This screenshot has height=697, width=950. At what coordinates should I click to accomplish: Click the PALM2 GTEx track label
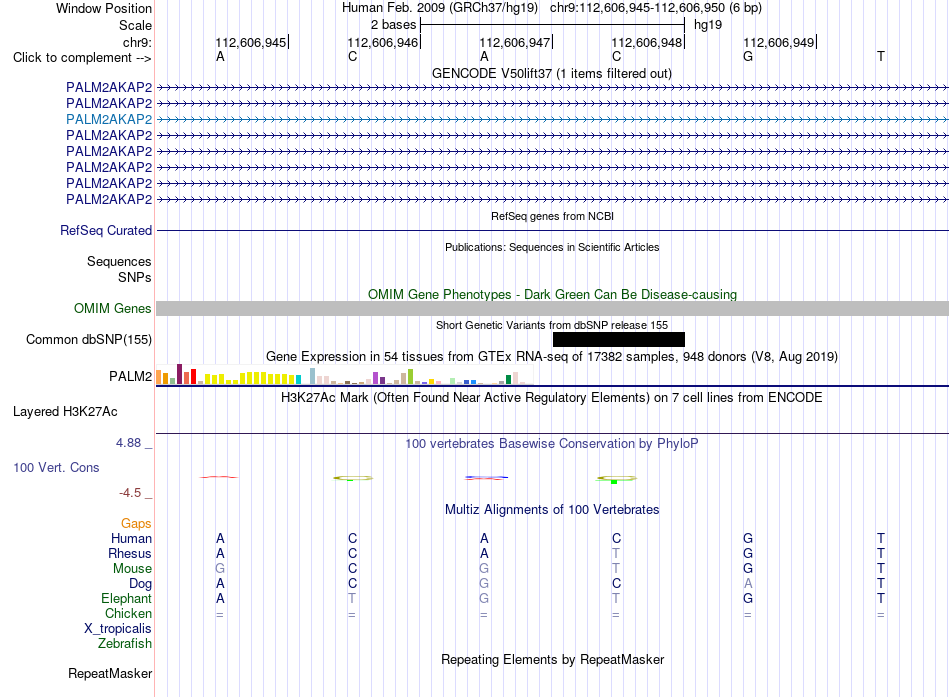(x=130, y=376)
